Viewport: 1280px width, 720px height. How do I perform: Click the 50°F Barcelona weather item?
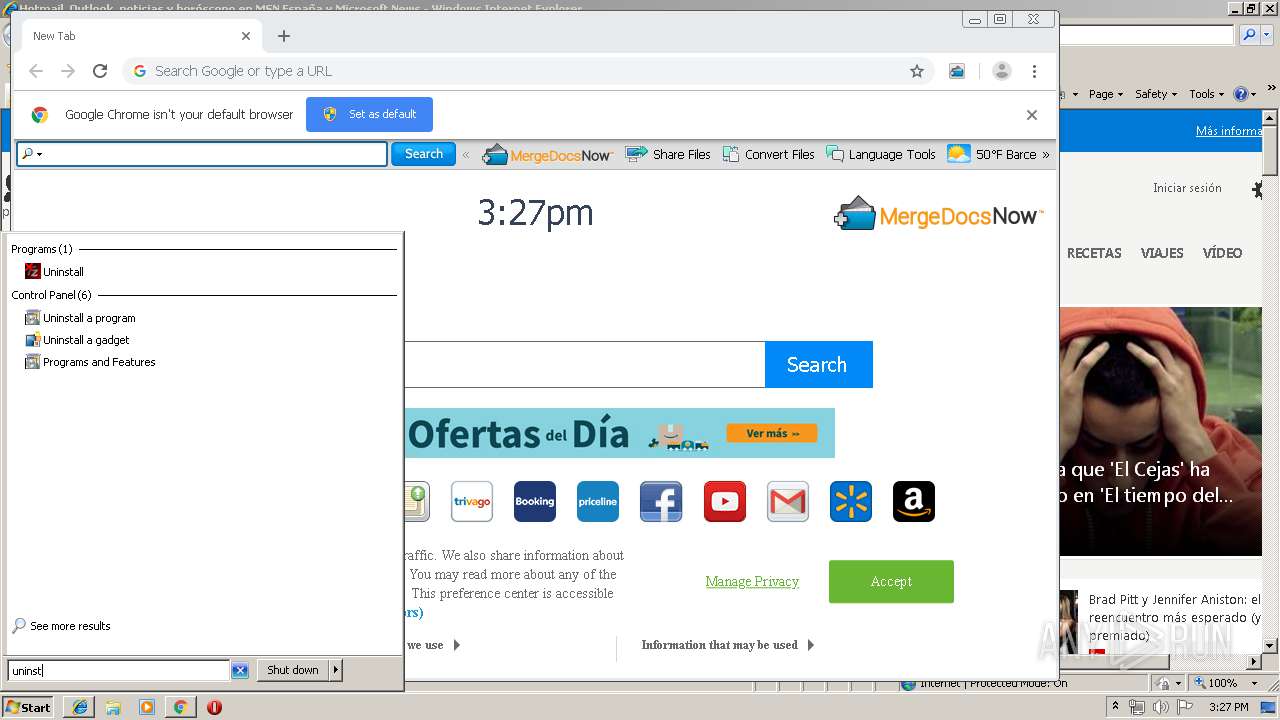[992, 155]
